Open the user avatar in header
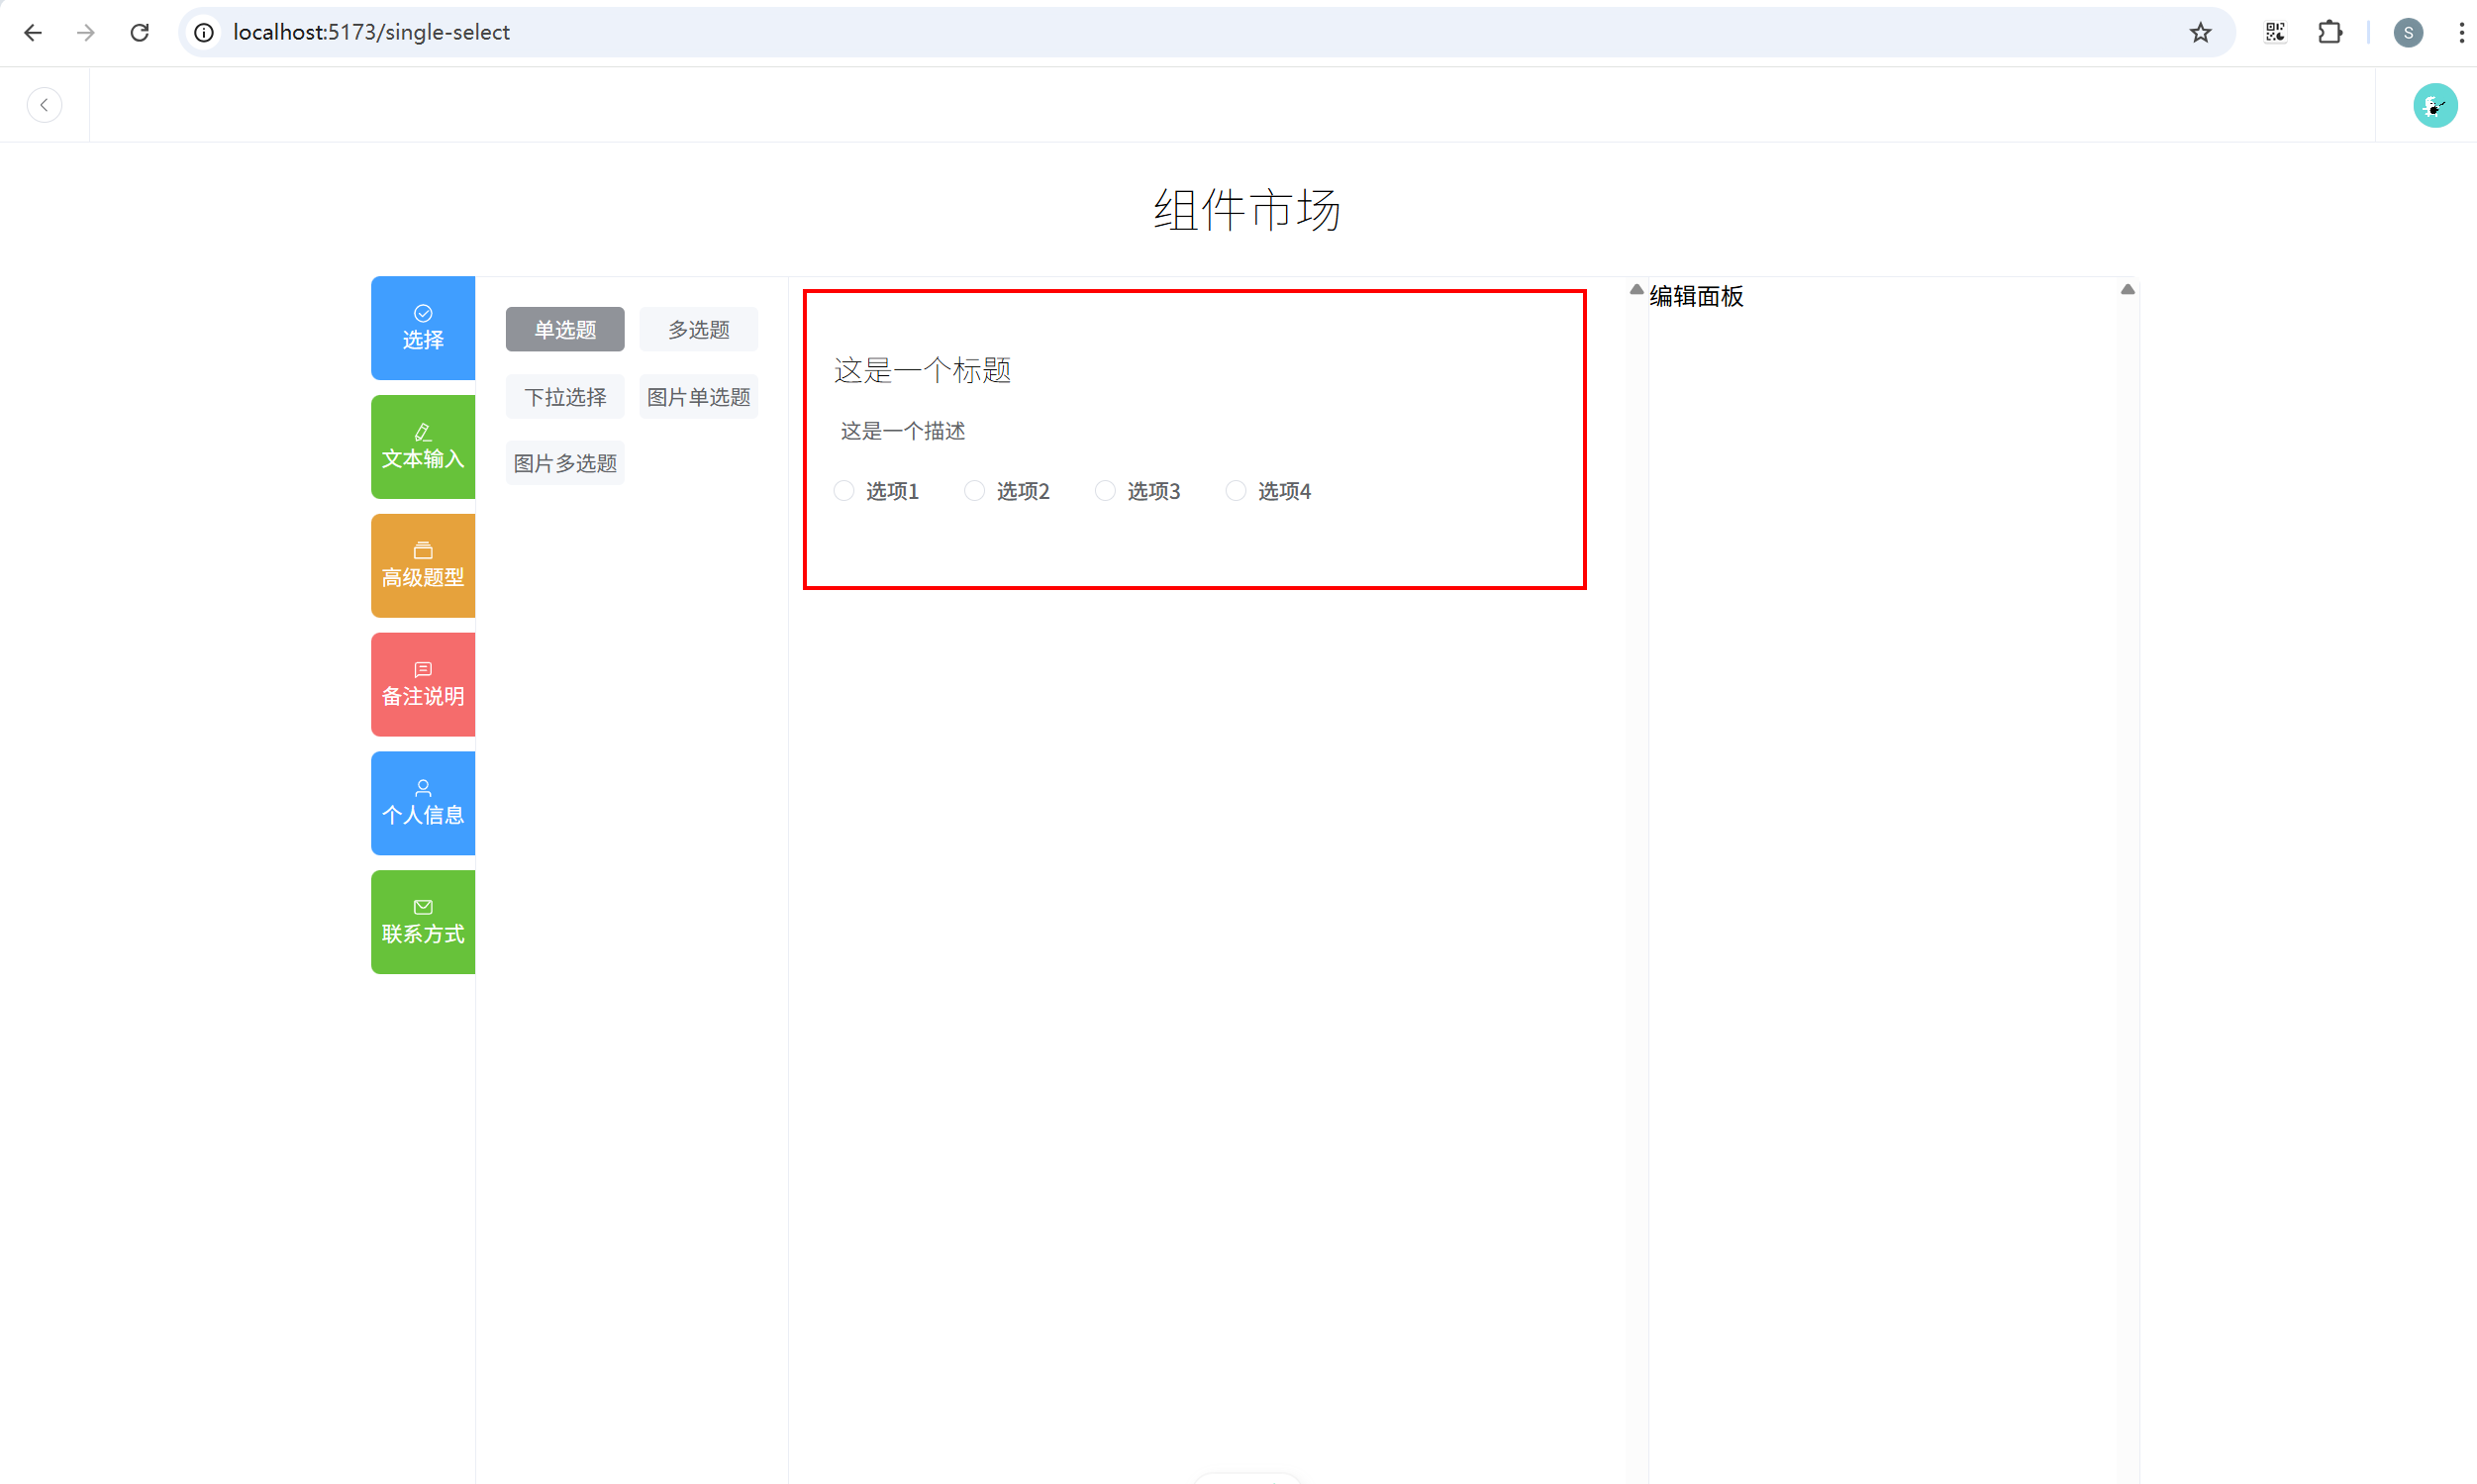The image size is (2477, 1484). 2434,105
